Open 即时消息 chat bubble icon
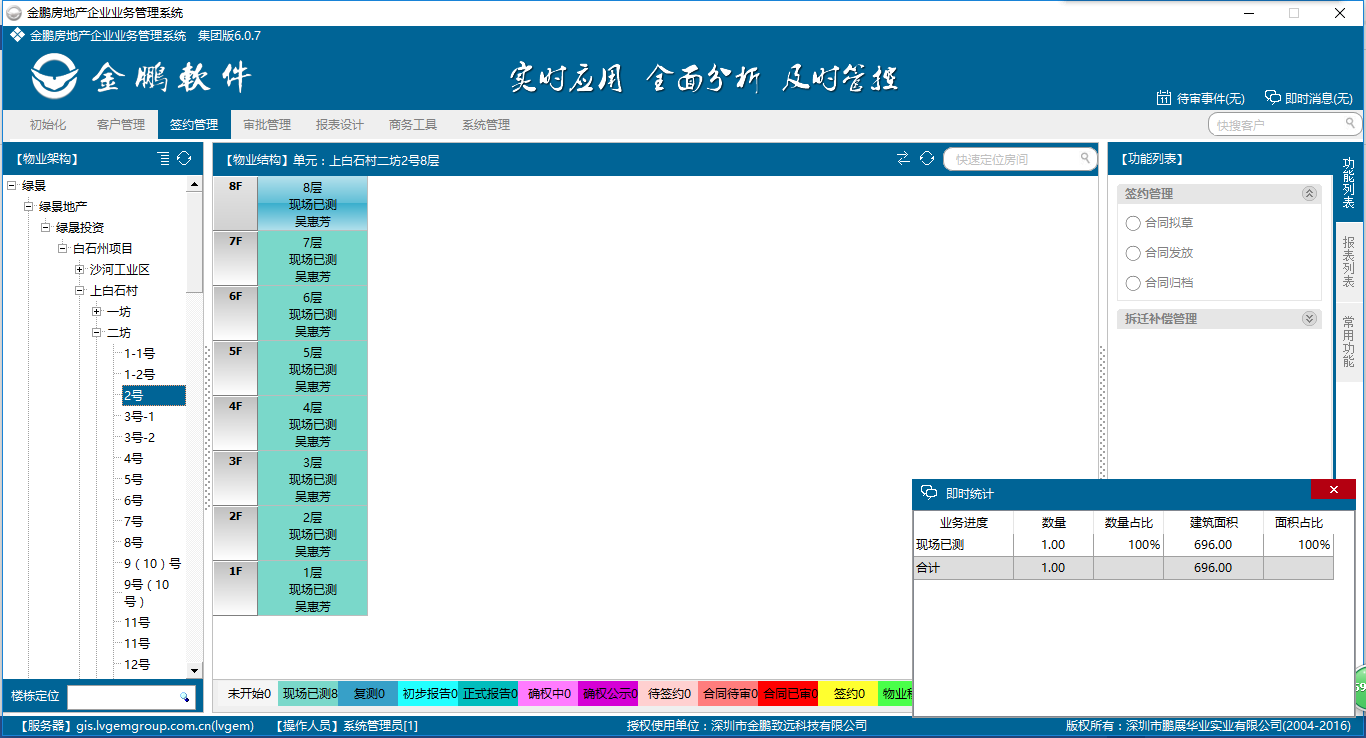 click(x=1273, y=98)
